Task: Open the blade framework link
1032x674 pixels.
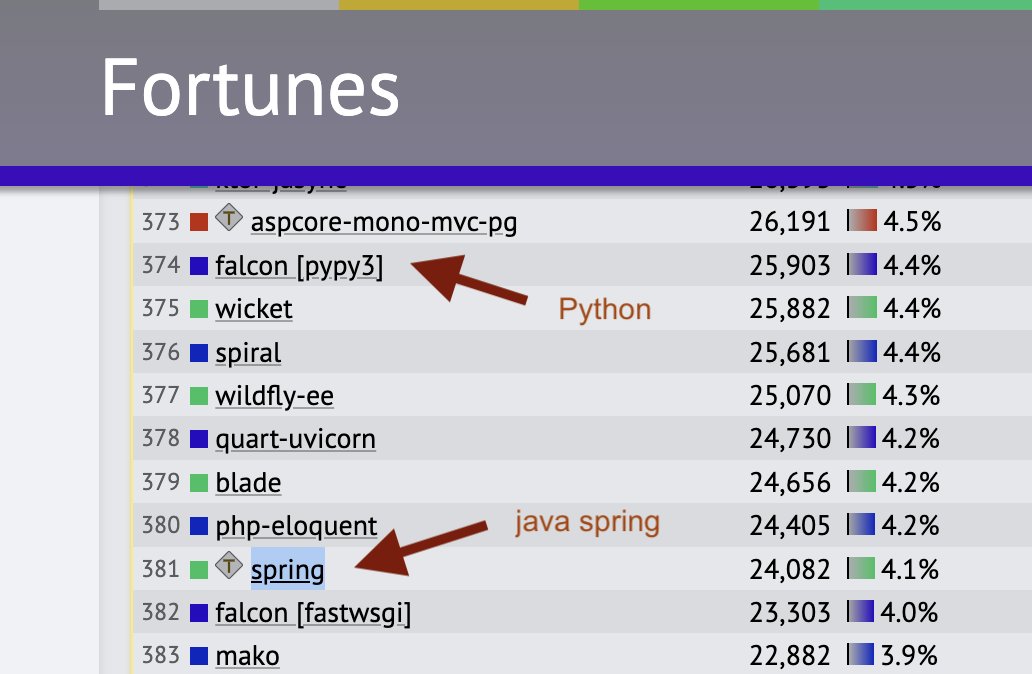Action: tap(247, 482)
